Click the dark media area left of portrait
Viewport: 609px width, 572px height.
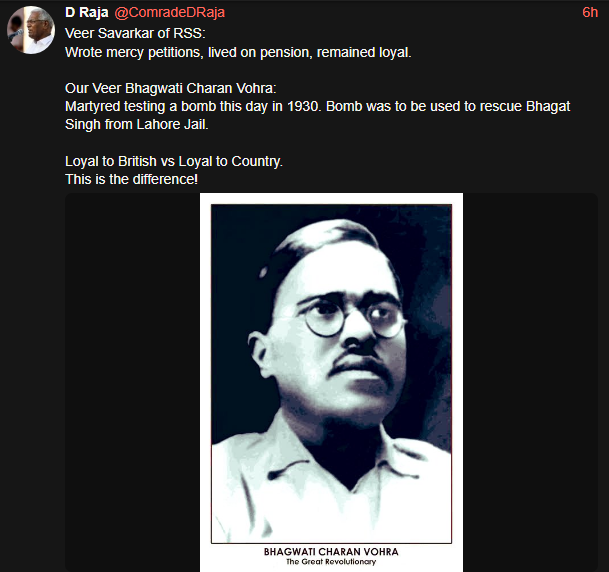[x=132, y=382]
